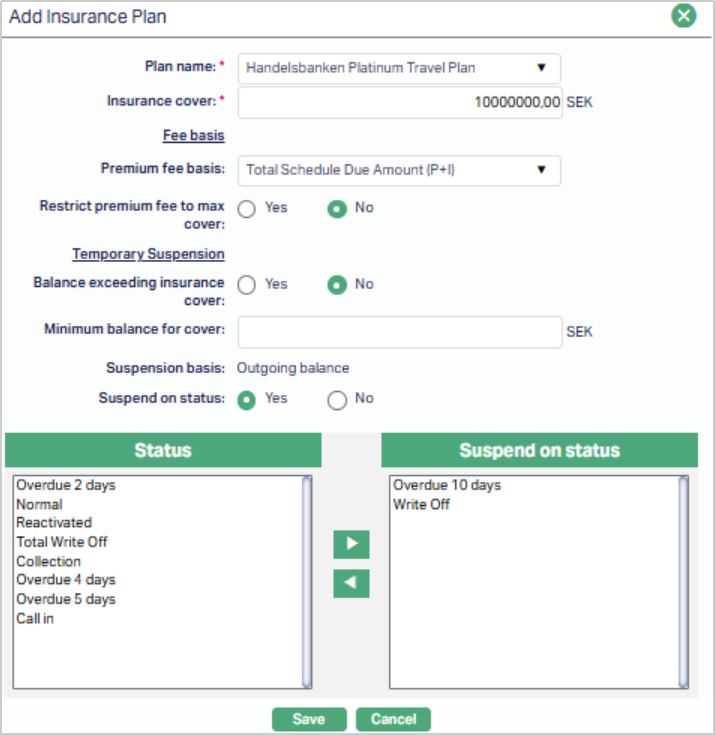715x735 pixels.
Task: Cancel adding the insurance plan
Action: pyautogui.click(x=393, y=719)
